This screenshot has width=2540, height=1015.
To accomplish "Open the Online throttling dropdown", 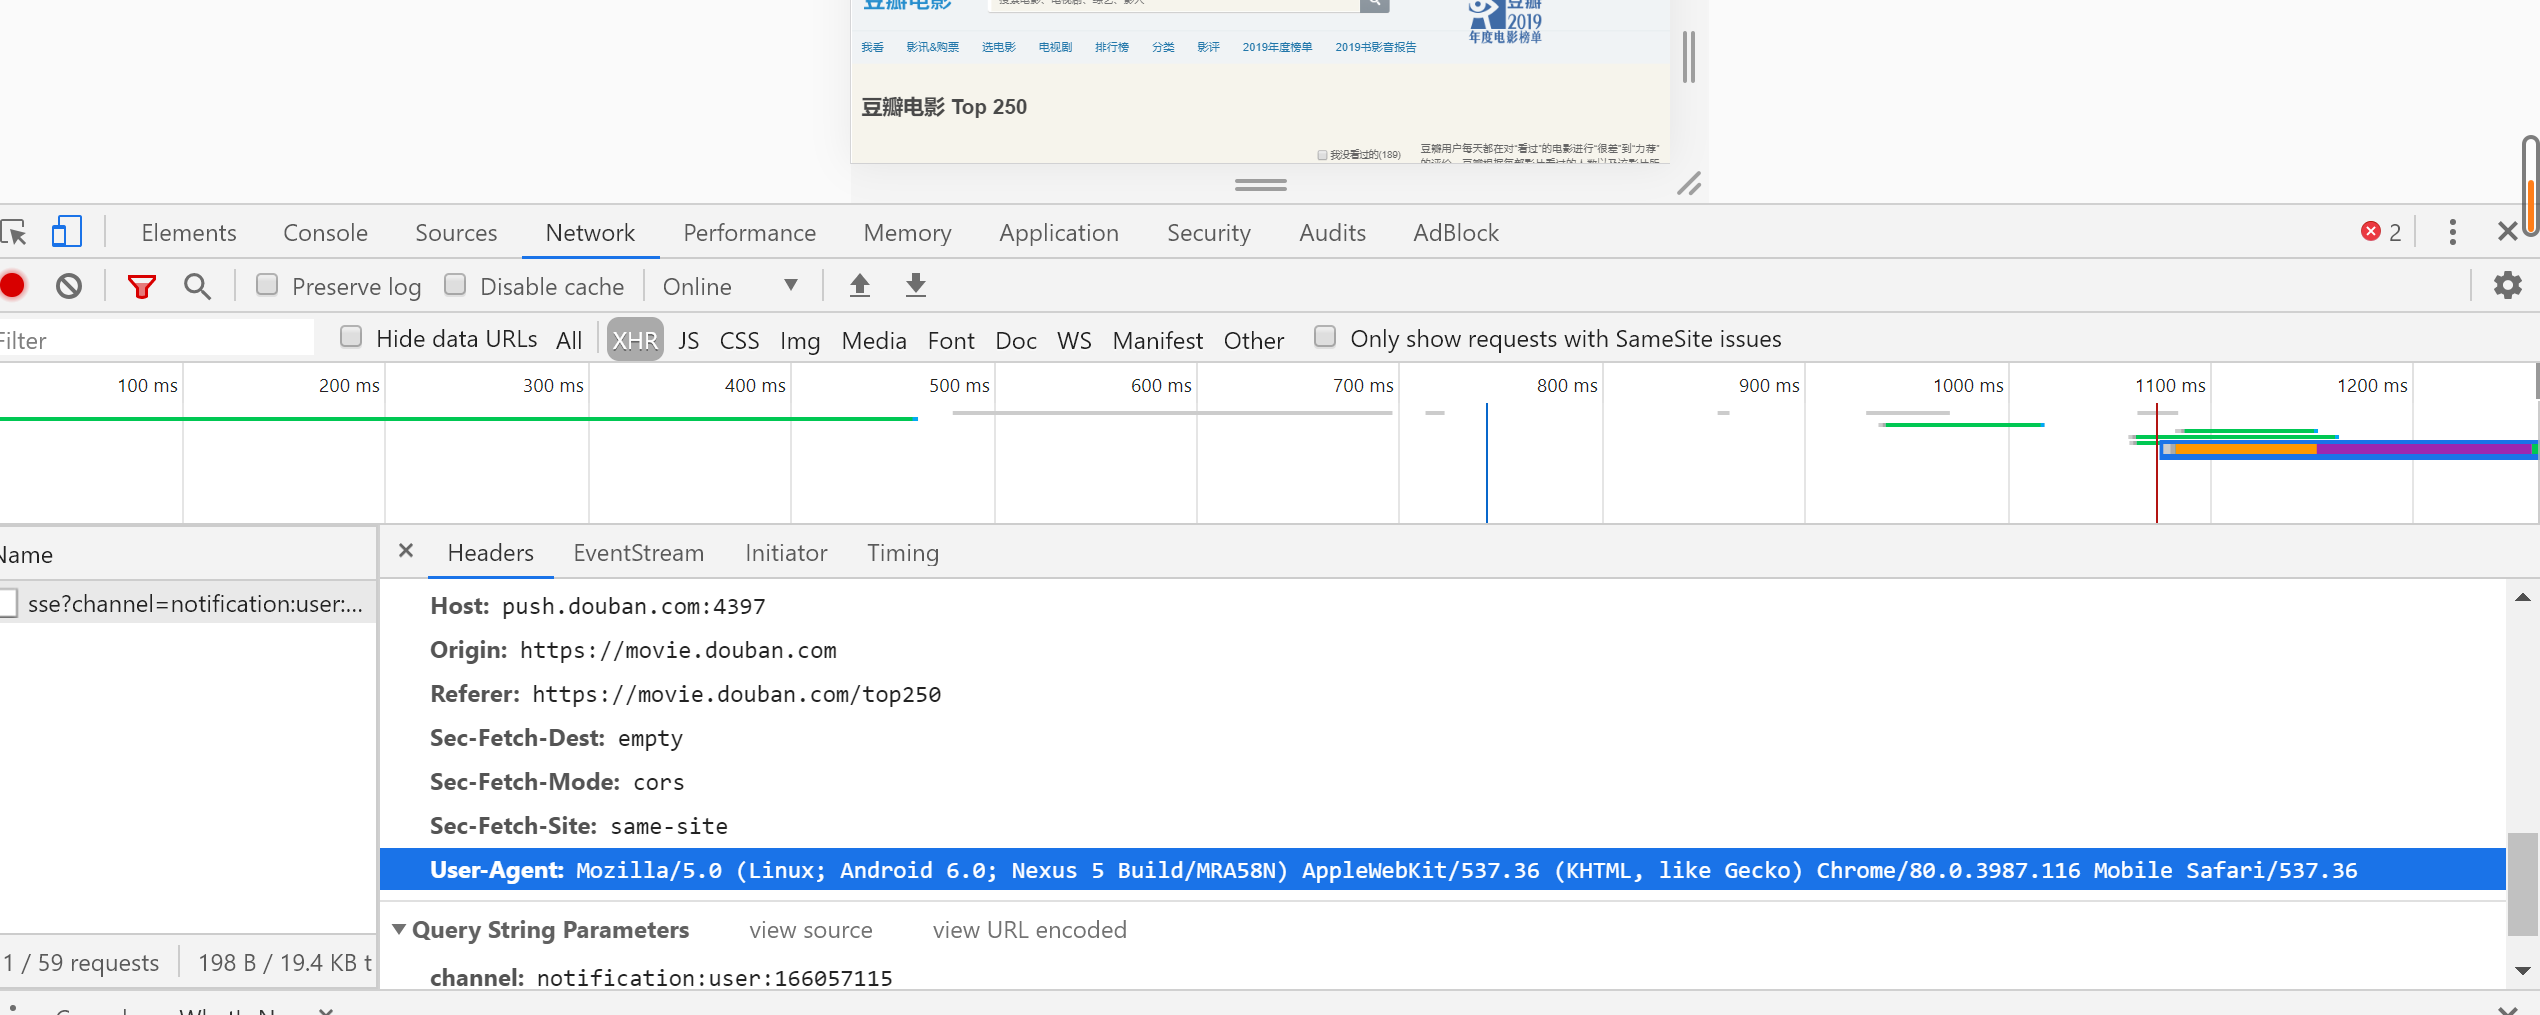I will (x=731, y=286).
